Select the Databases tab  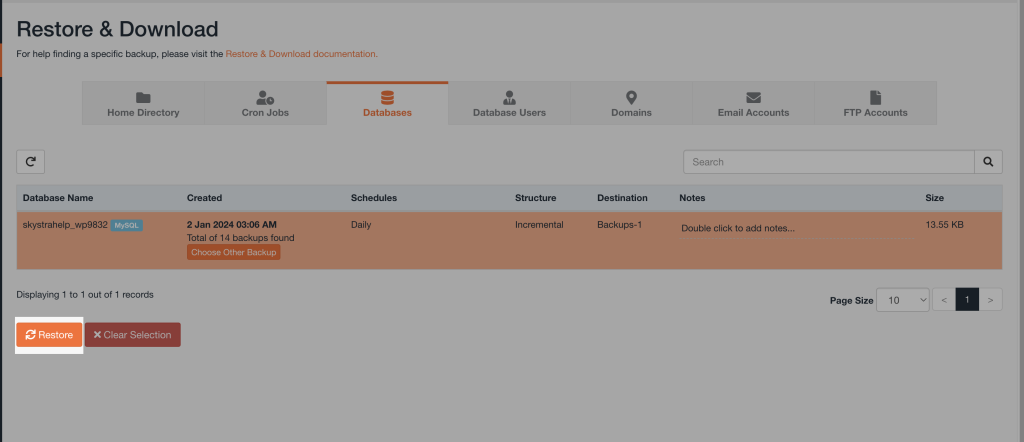(387, 104)
